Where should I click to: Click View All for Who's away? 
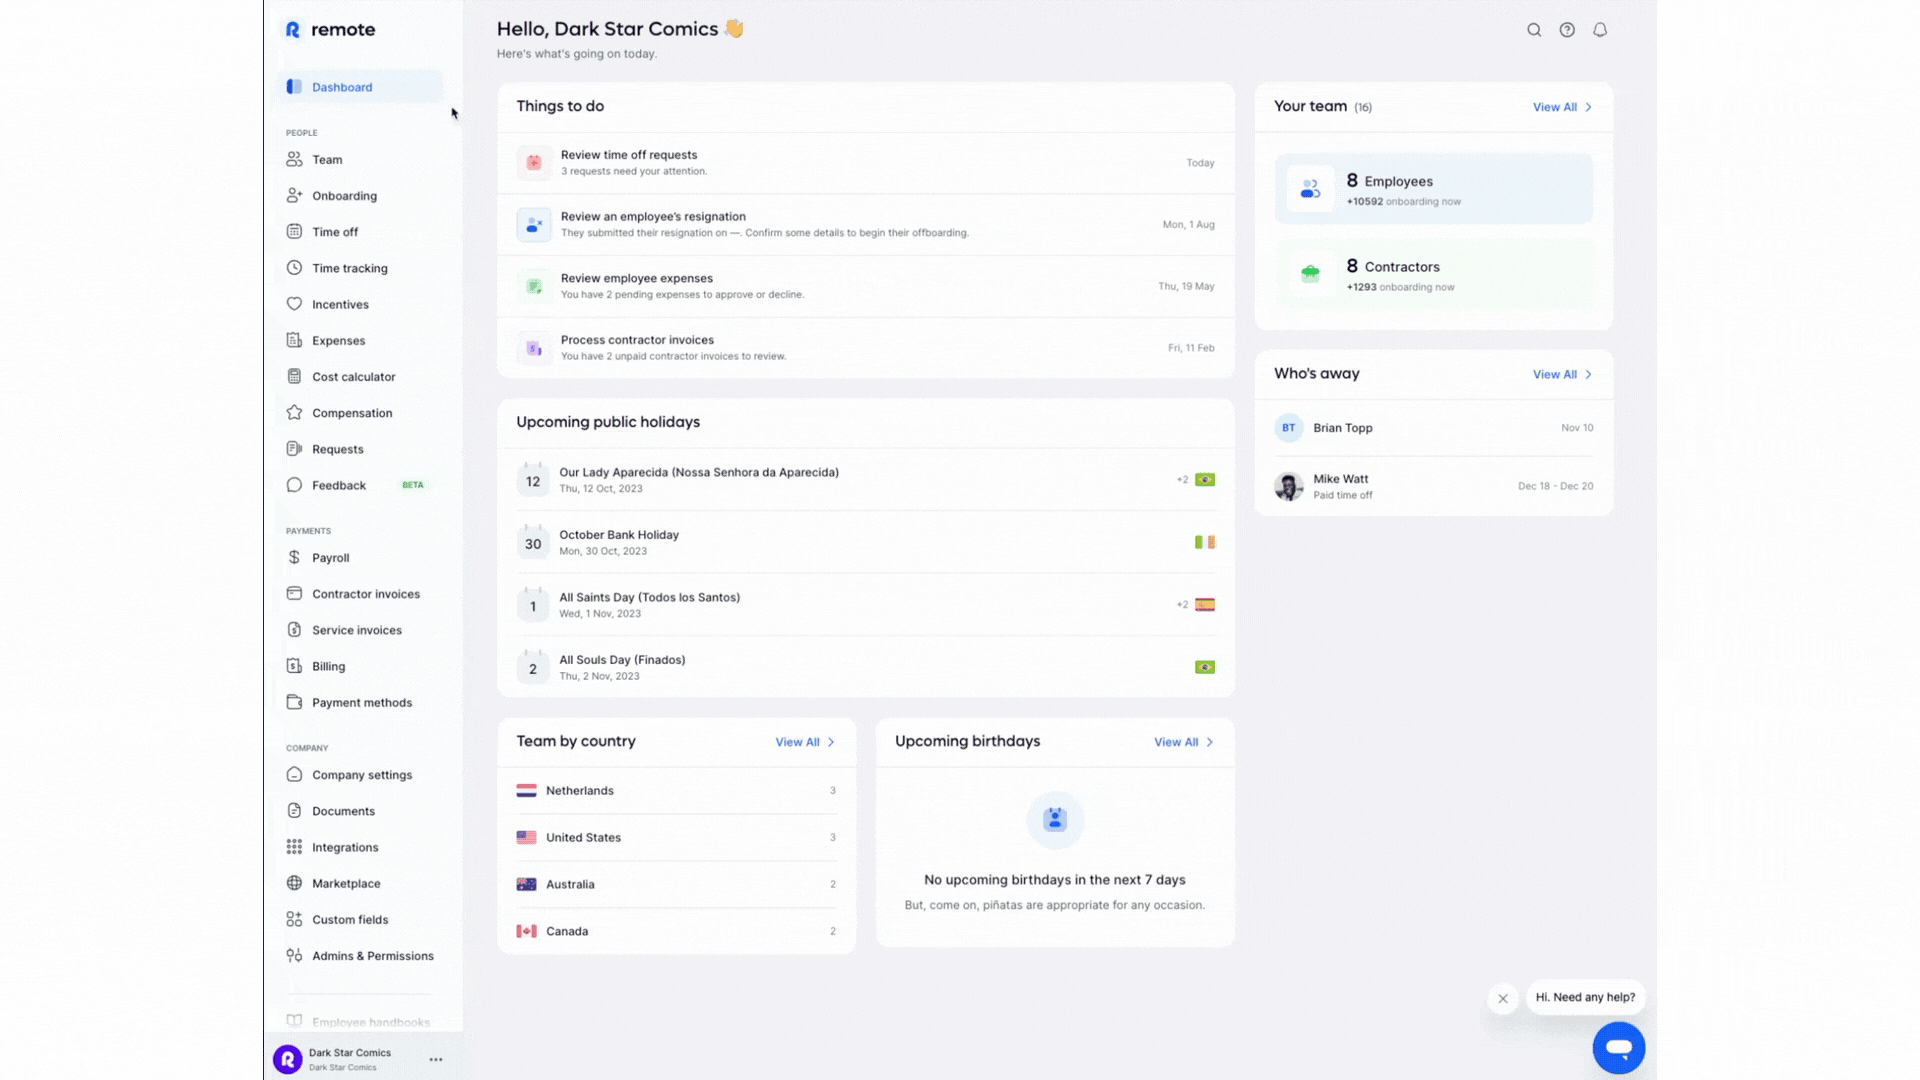pyautogui.click(x=1554, y=374)
